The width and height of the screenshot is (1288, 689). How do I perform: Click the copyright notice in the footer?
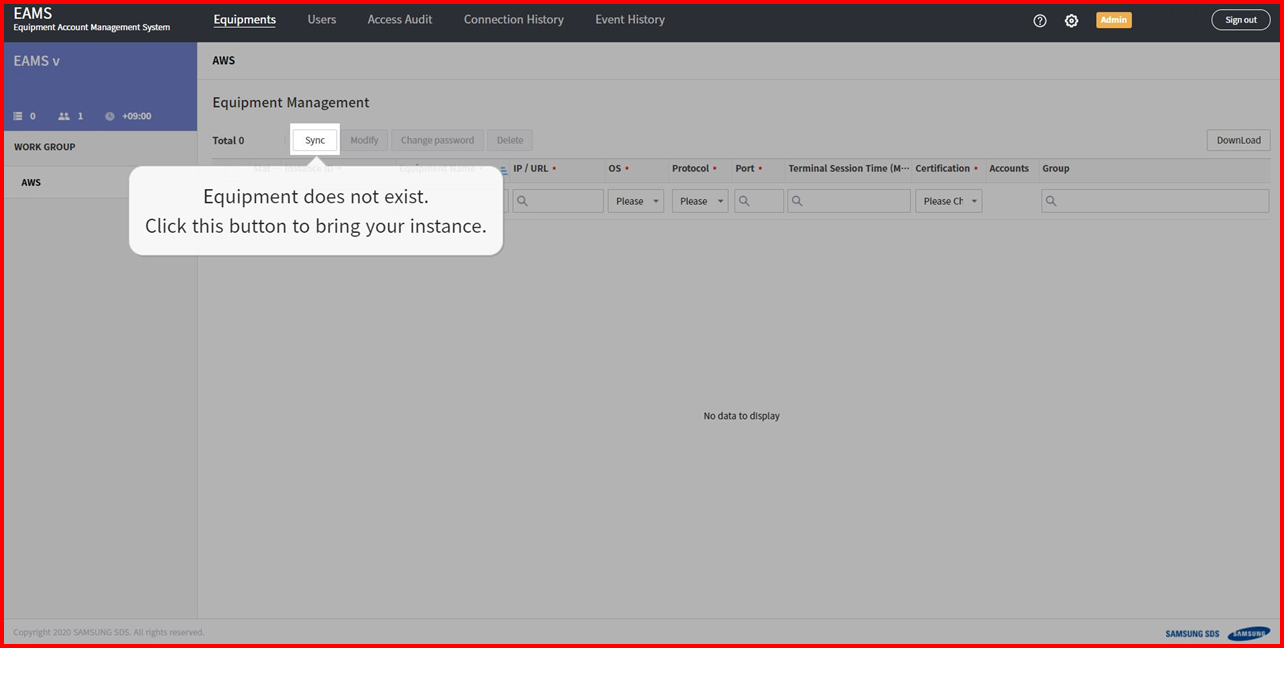pos(109,633)
